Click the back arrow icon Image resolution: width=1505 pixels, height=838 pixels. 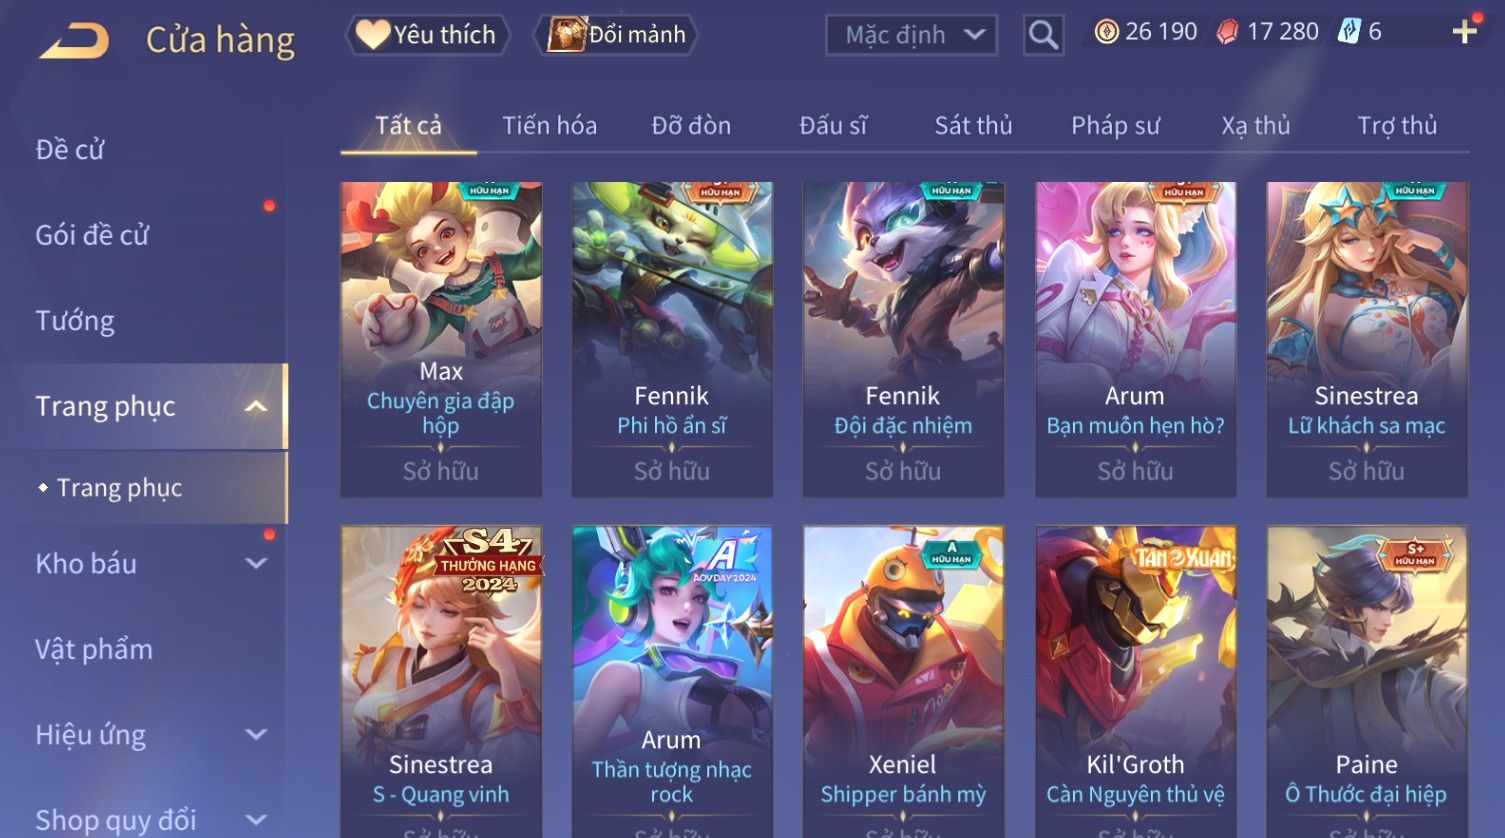pyautogui.click(x=74, y=41)
